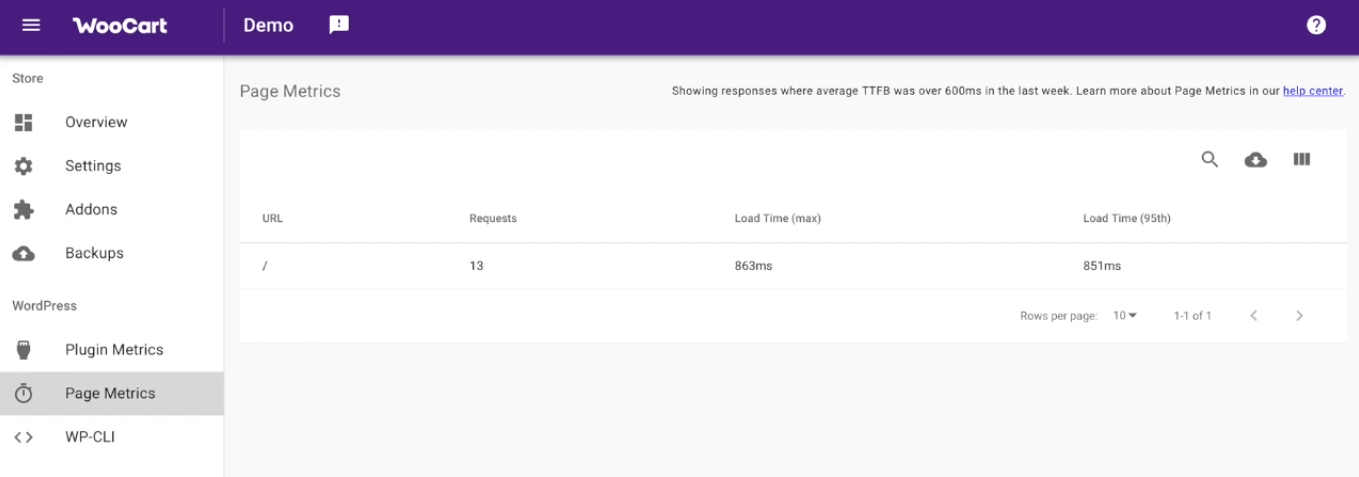Search the page metrics table

coord(1210,159)
